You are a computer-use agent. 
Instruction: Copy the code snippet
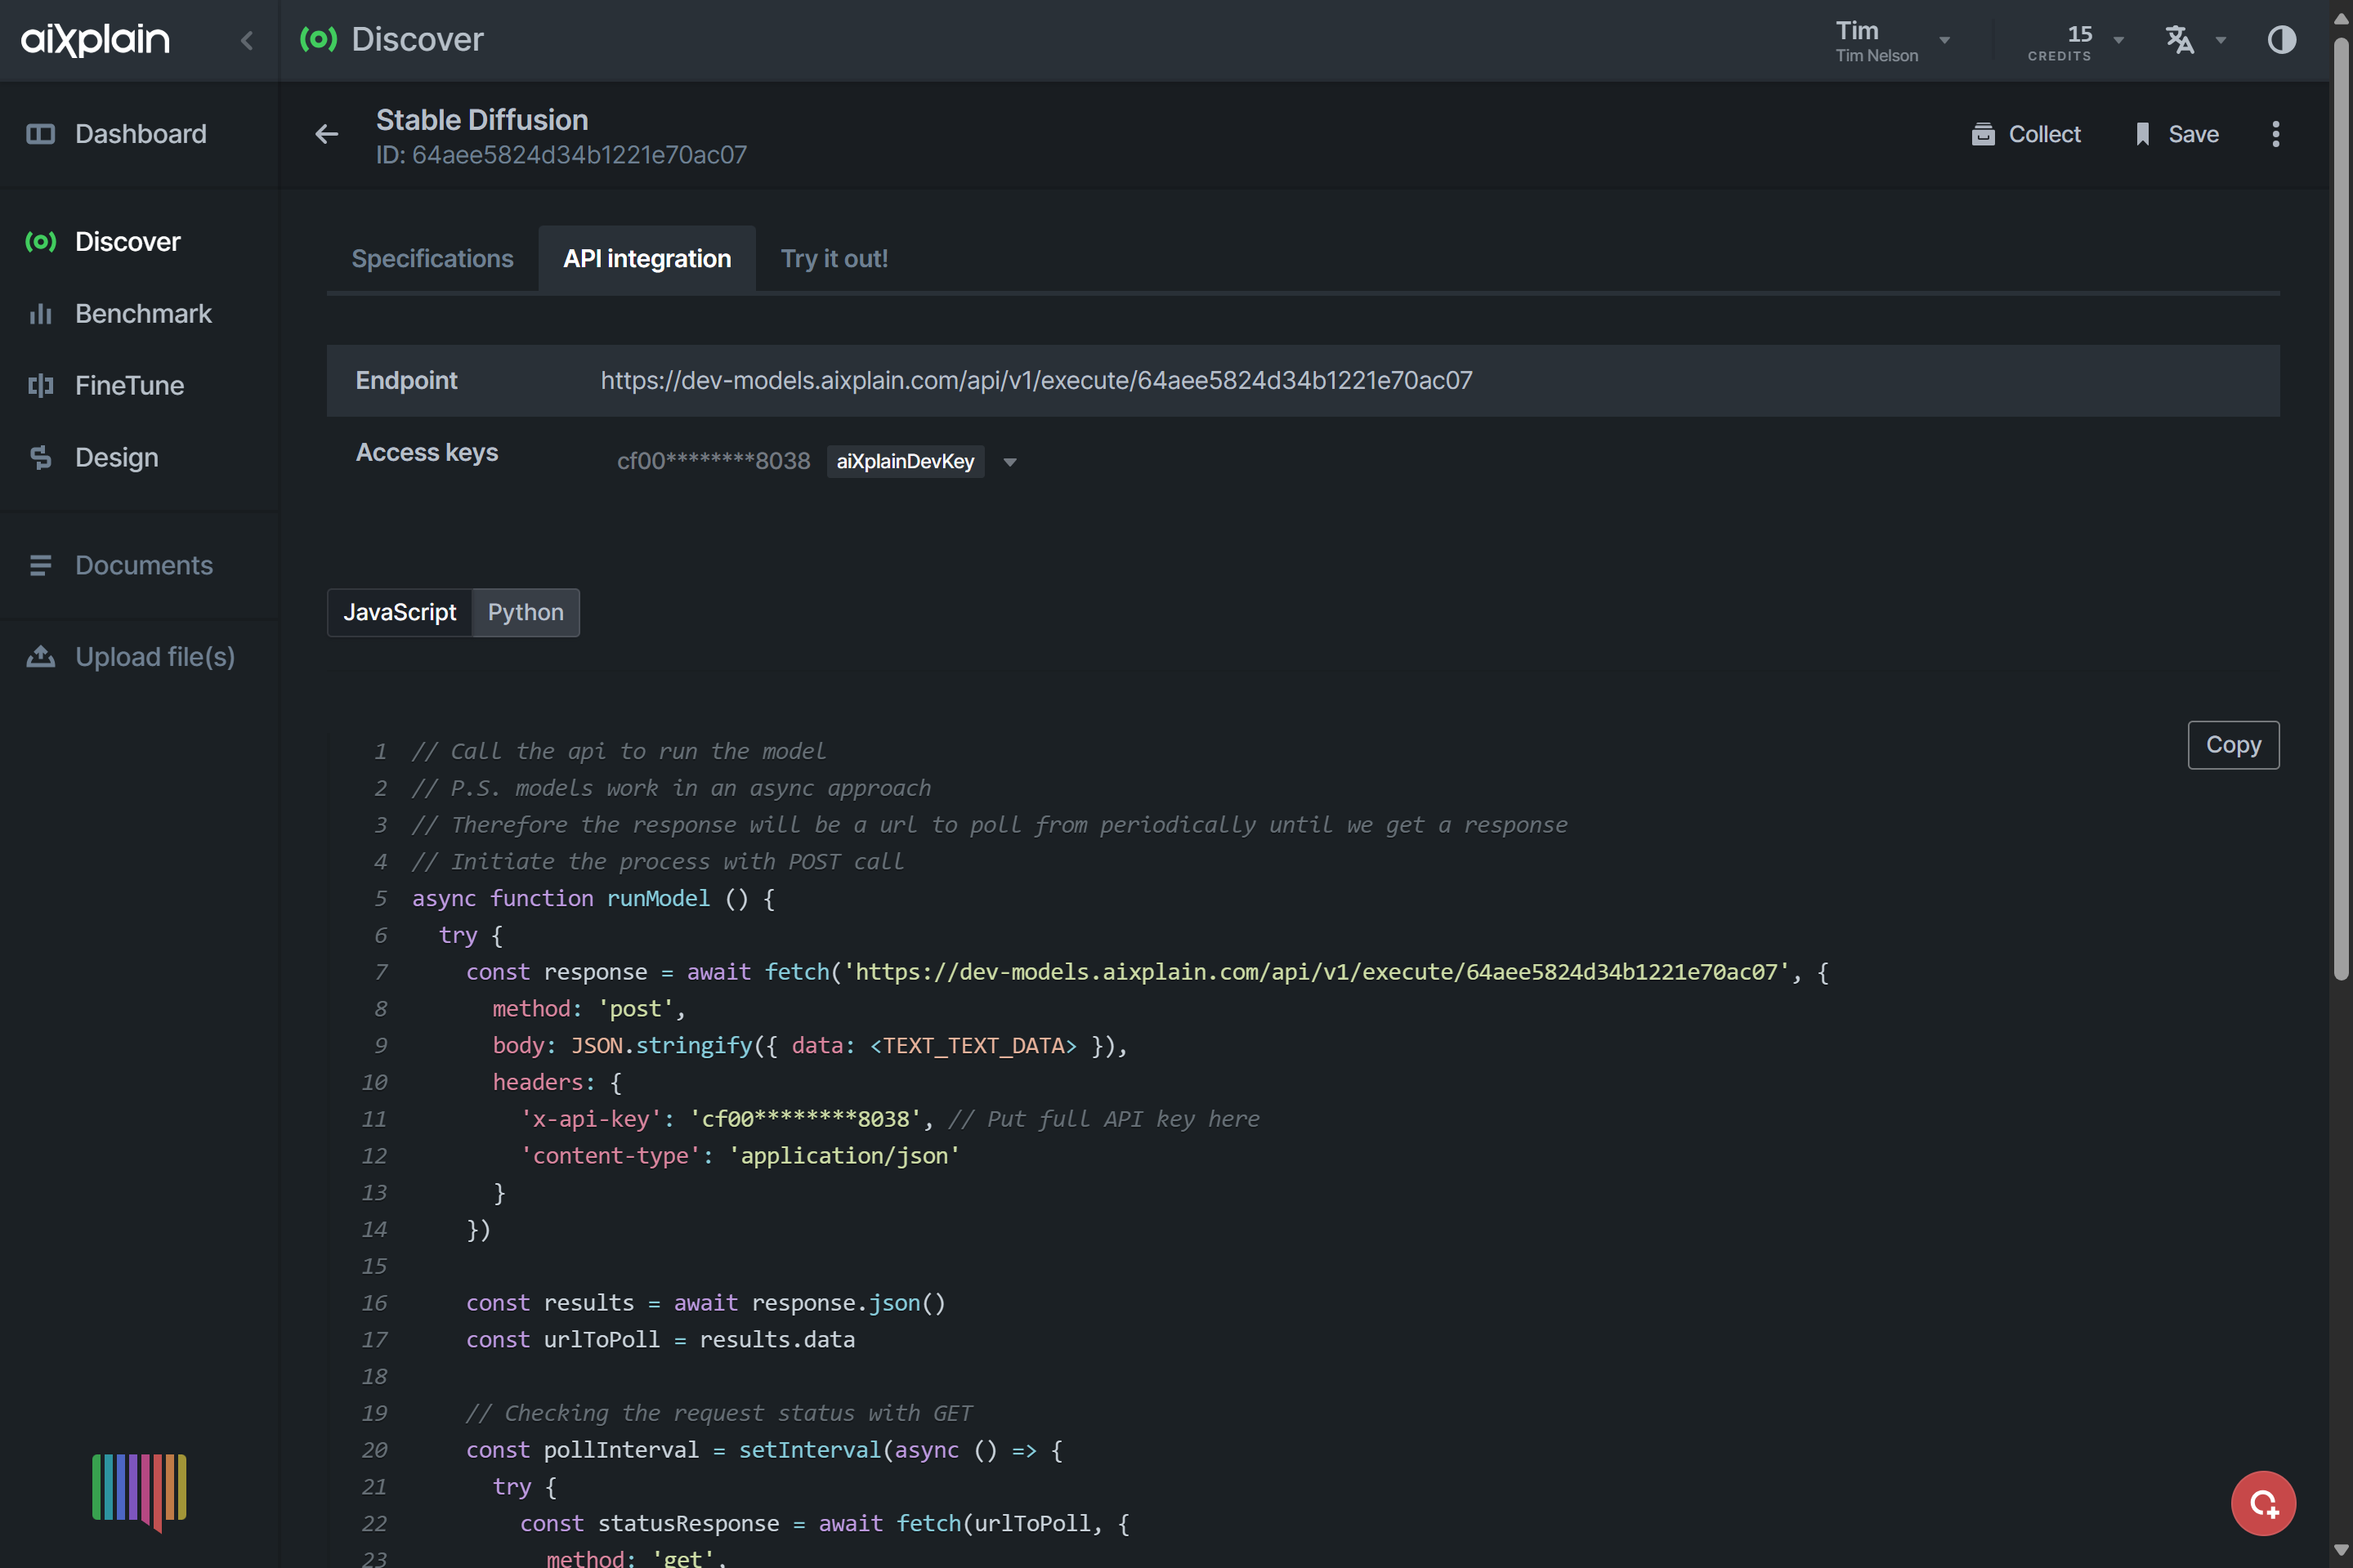tap(2233, 745)
